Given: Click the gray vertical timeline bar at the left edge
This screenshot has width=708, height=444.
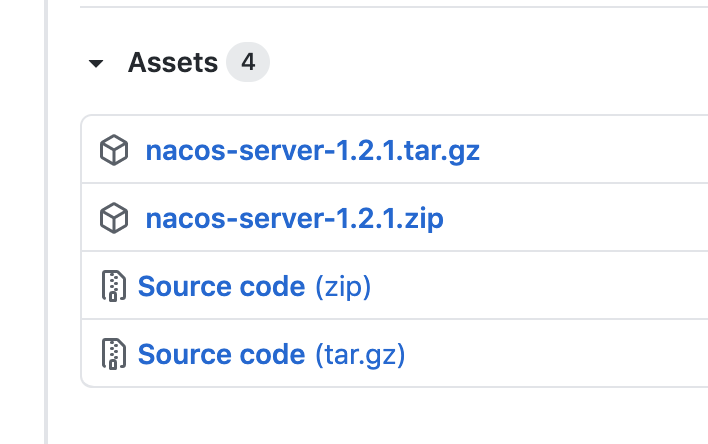Looking at the screenshot, I should 46,222.
